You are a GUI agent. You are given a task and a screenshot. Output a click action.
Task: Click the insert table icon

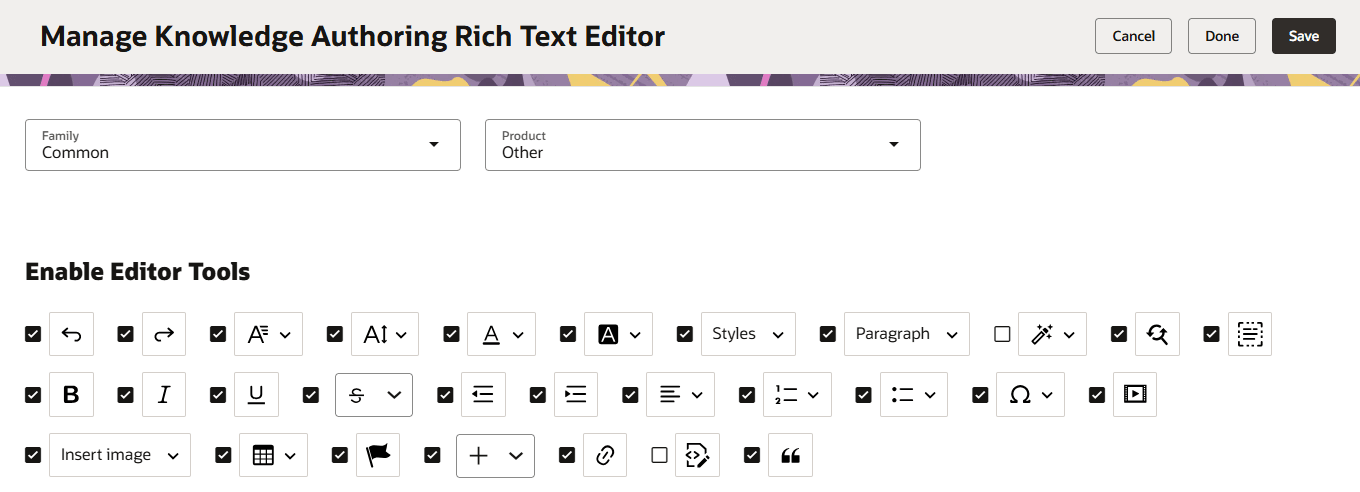click(x=263, y=455)
